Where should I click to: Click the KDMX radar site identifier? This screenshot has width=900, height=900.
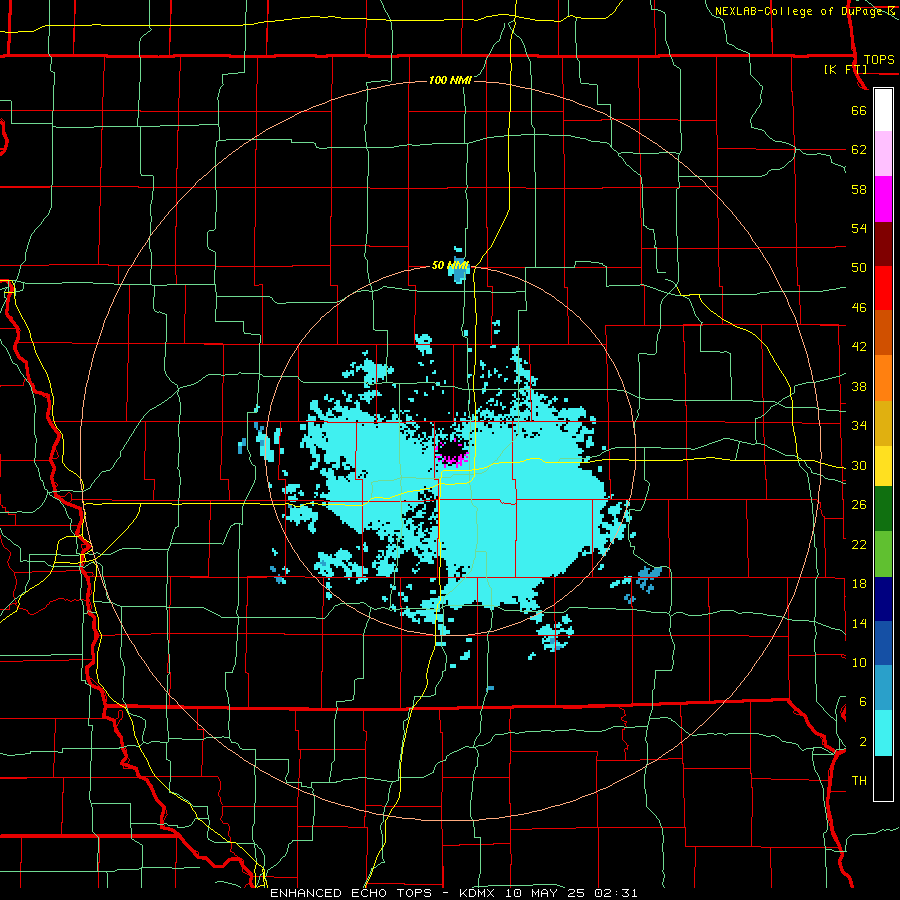[479, 893]
